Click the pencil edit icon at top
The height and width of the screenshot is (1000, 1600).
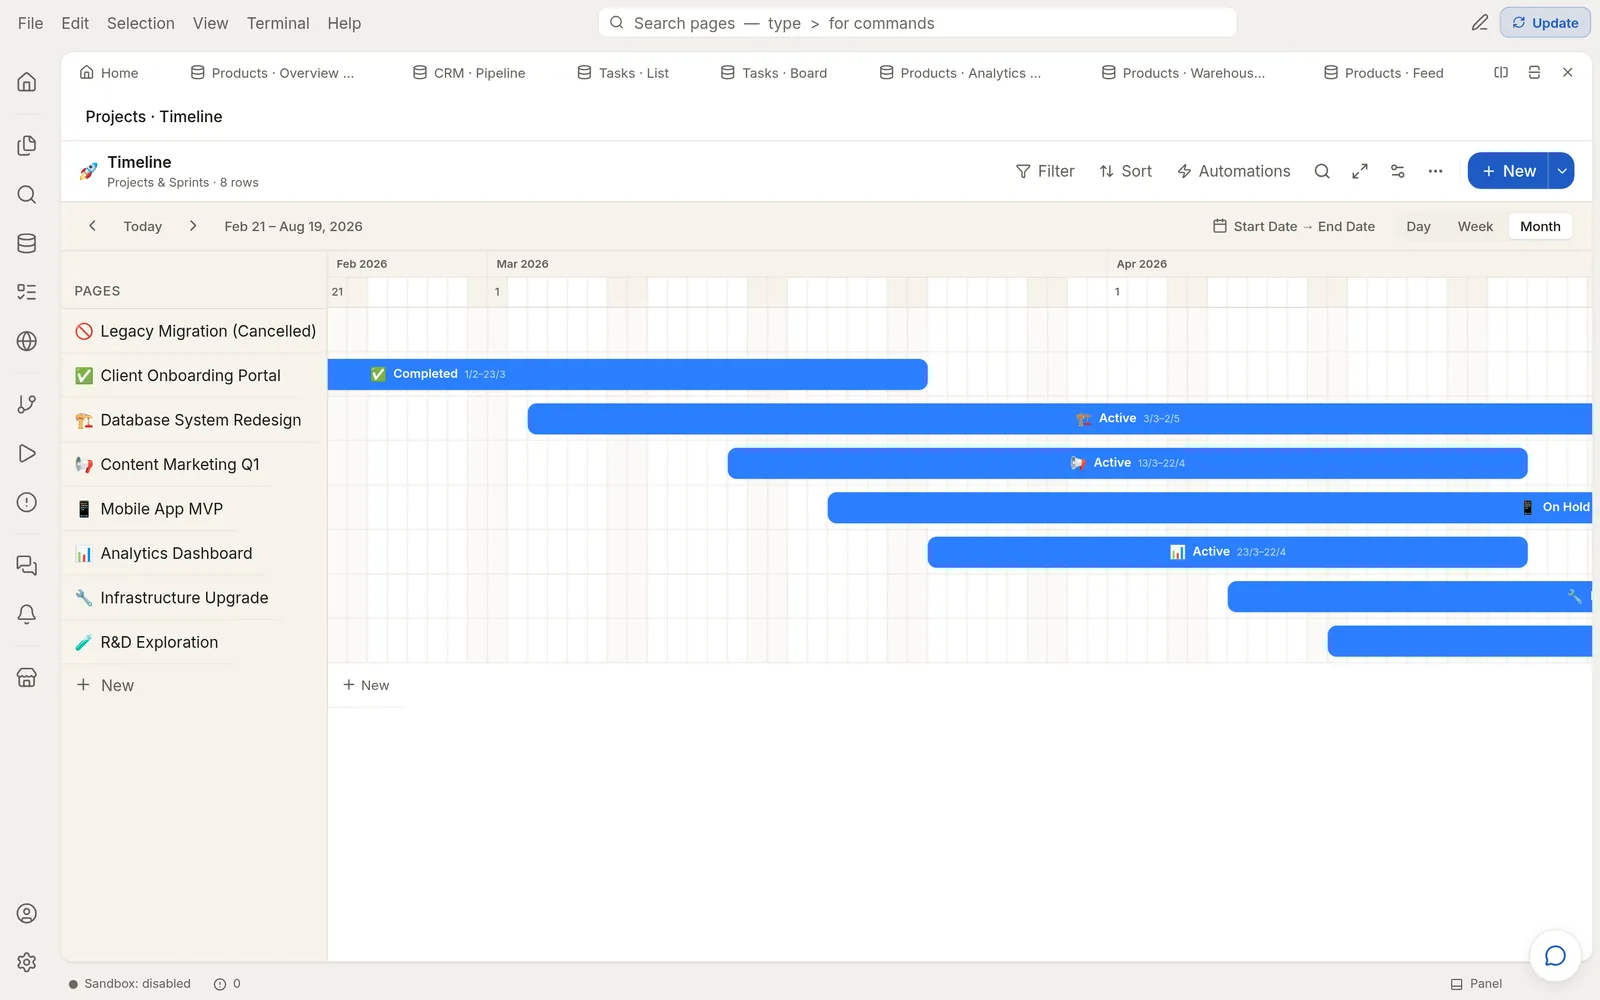coord(1480,22)
